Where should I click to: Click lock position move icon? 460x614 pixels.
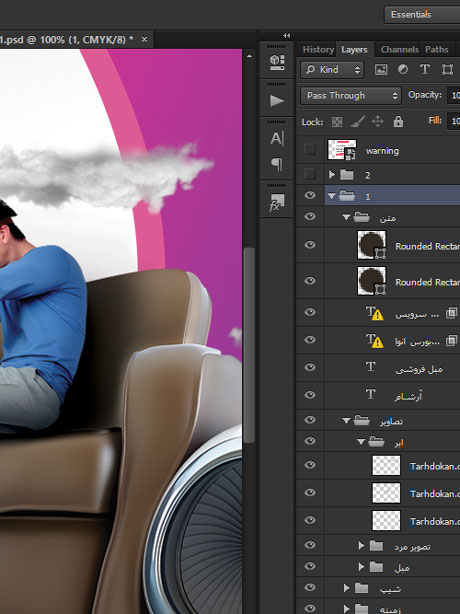[x=377, y=121]
